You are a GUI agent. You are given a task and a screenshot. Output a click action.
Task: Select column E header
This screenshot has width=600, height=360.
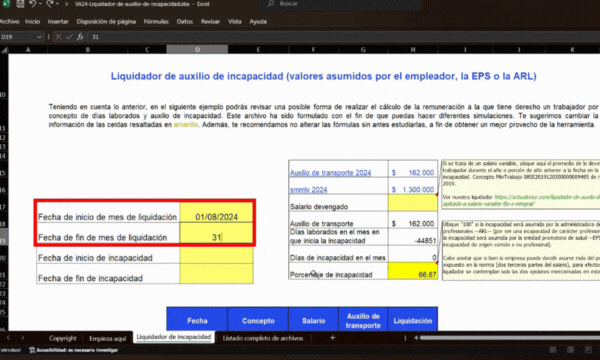[258, 50]
